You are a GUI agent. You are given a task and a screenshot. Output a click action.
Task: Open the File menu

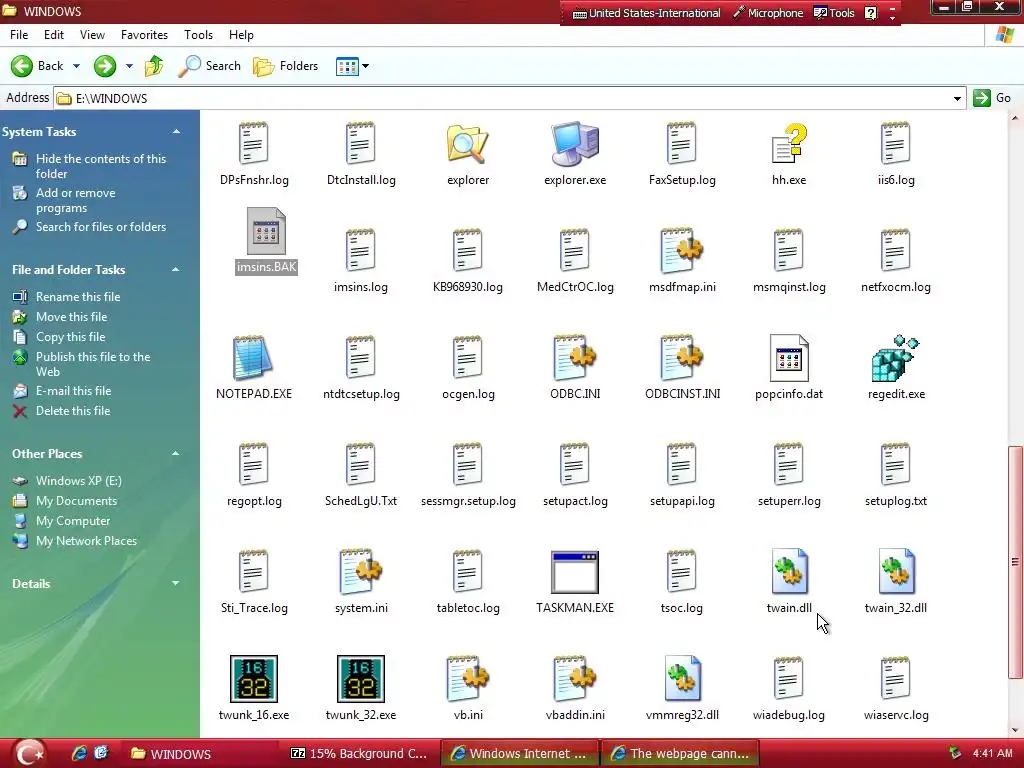[x=19, y=35]
